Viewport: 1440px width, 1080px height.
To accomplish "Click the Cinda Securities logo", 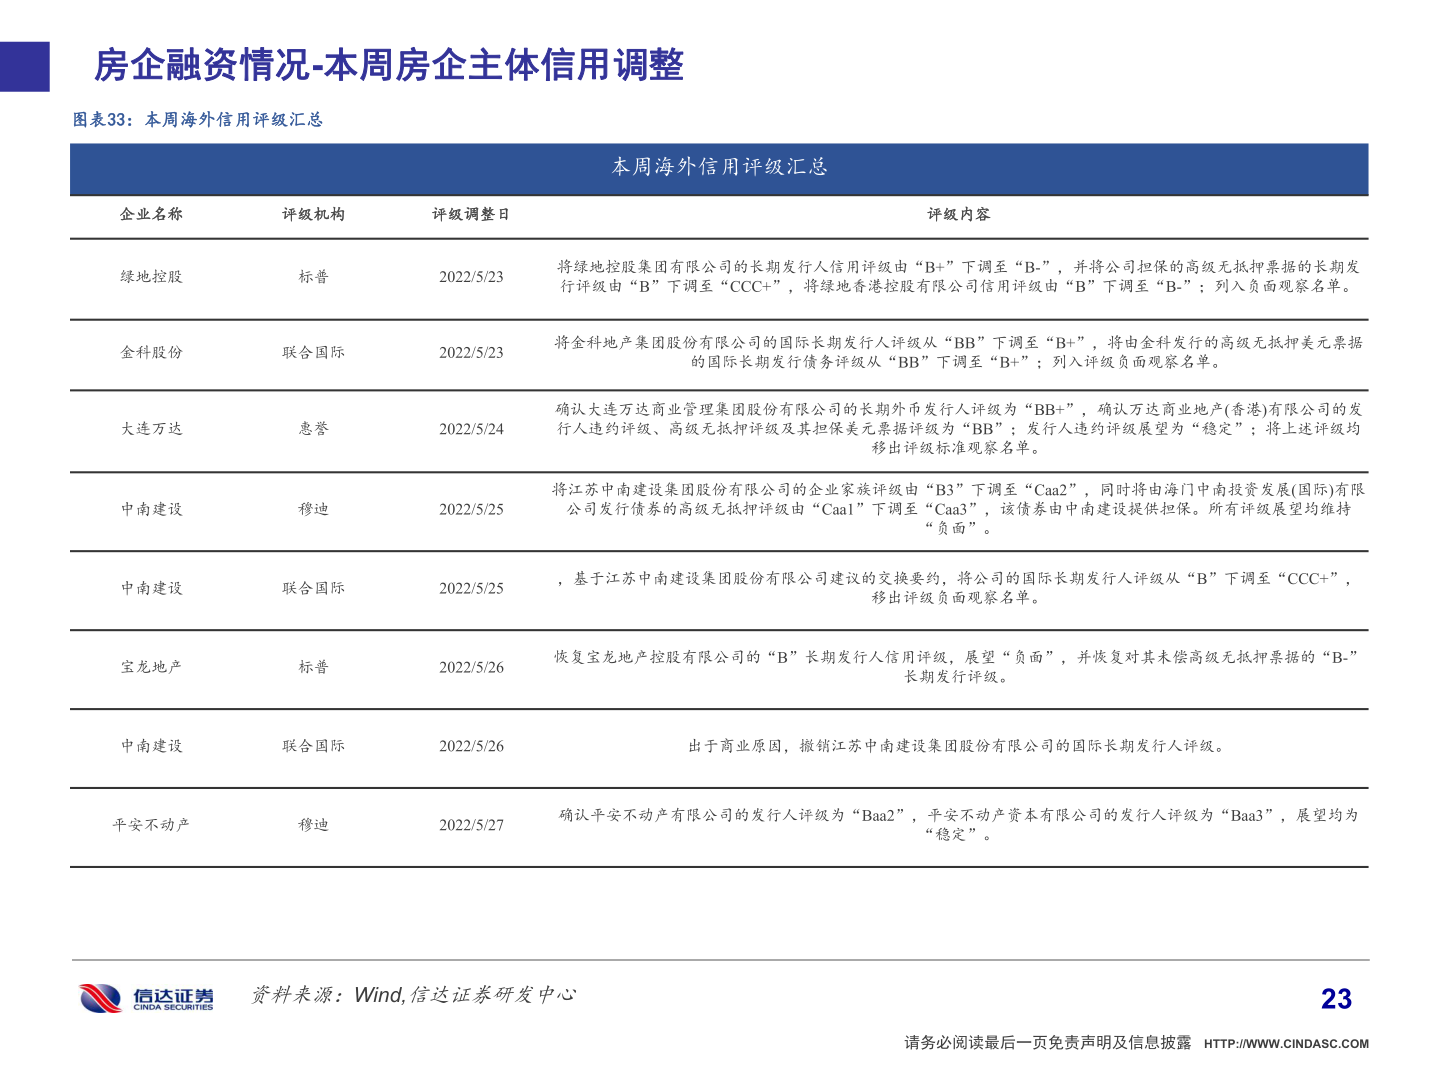I will point(146,998).
